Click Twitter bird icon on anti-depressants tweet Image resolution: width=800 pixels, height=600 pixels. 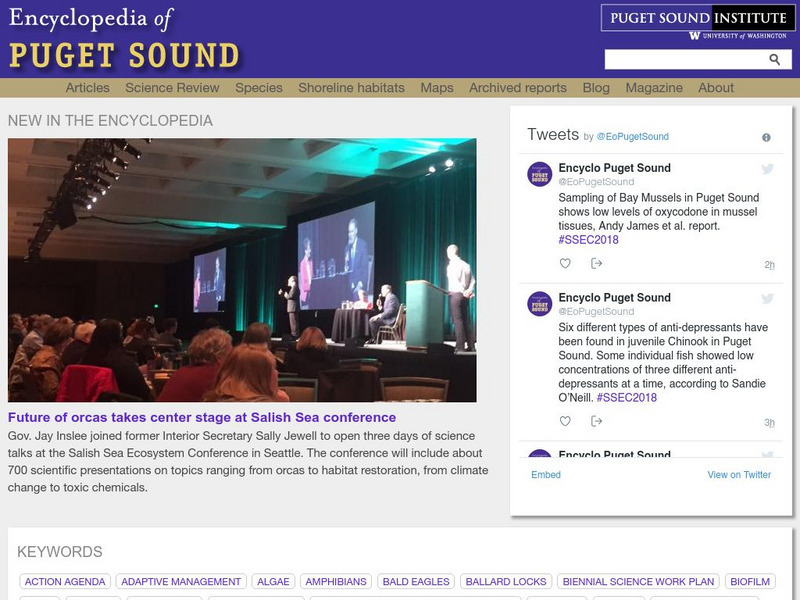(767, 298)
